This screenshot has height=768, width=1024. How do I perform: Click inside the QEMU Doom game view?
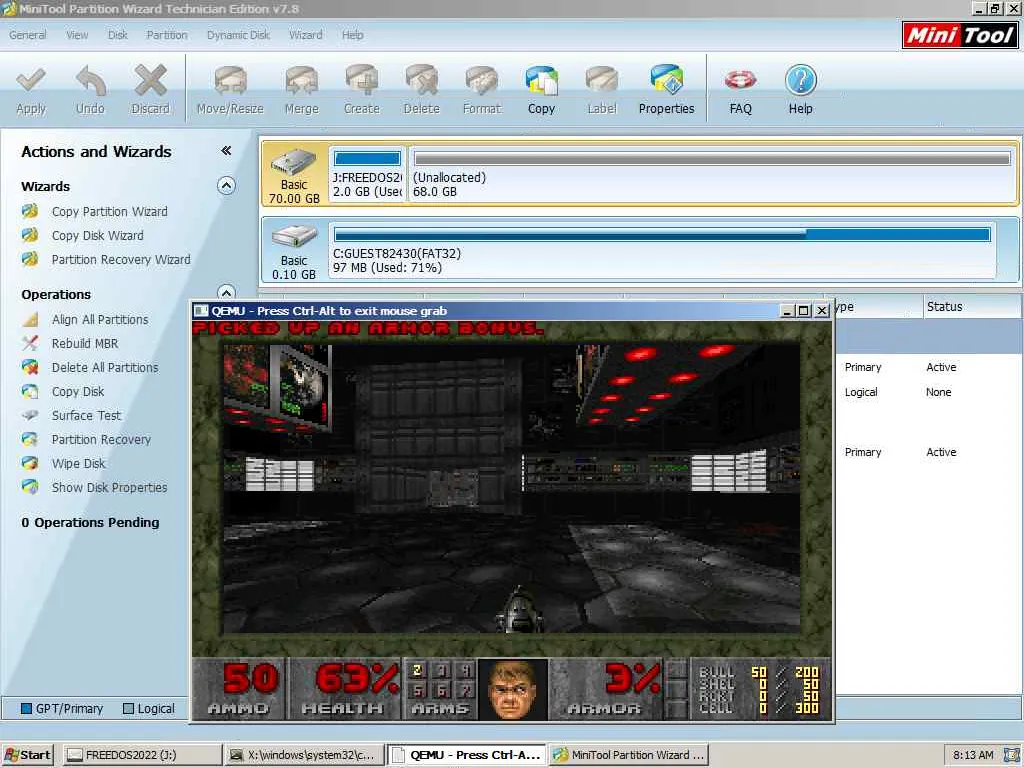tap(512, 488)
